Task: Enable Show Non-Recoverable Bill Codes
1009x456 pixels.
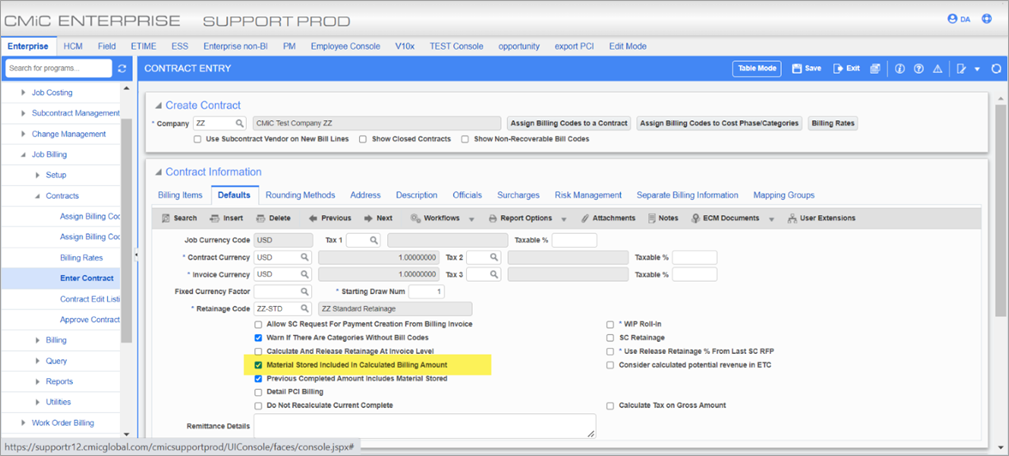Action: tap(465, 138)
